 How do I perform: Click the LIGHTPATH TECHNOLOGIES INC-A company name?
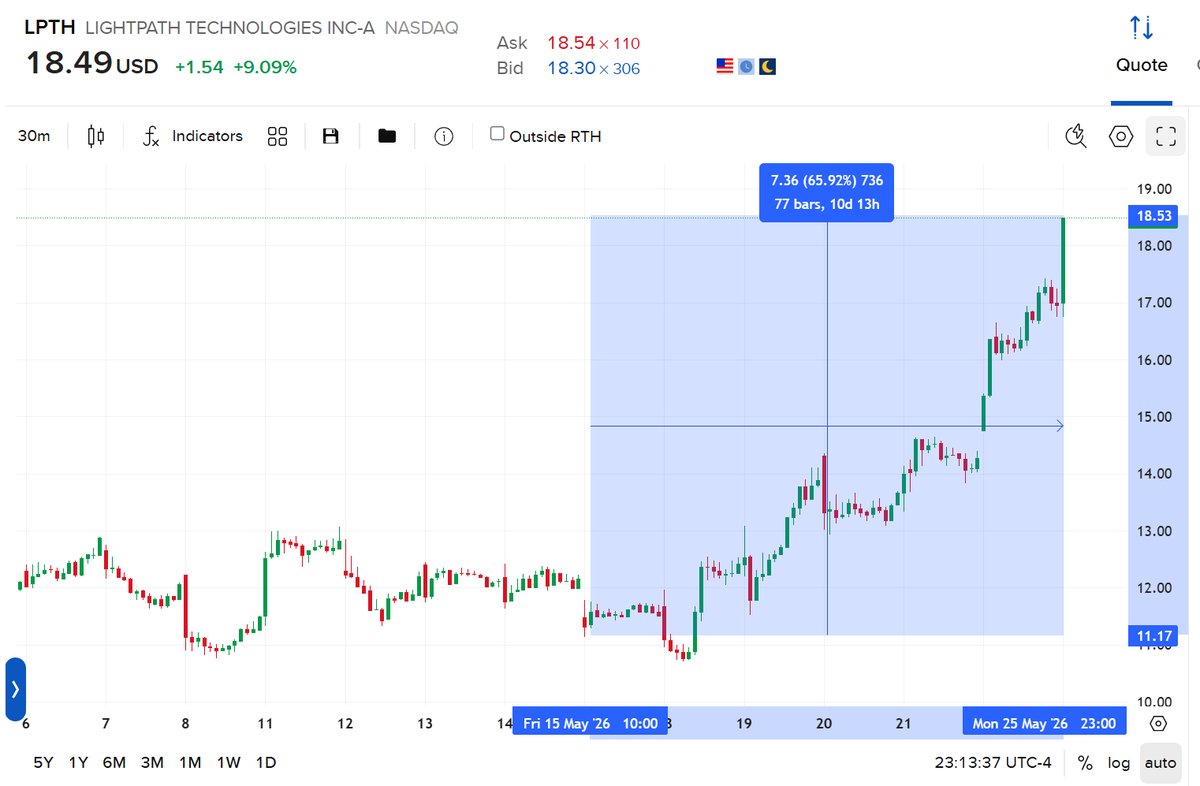pyautogui.click(x=230, y=28)
